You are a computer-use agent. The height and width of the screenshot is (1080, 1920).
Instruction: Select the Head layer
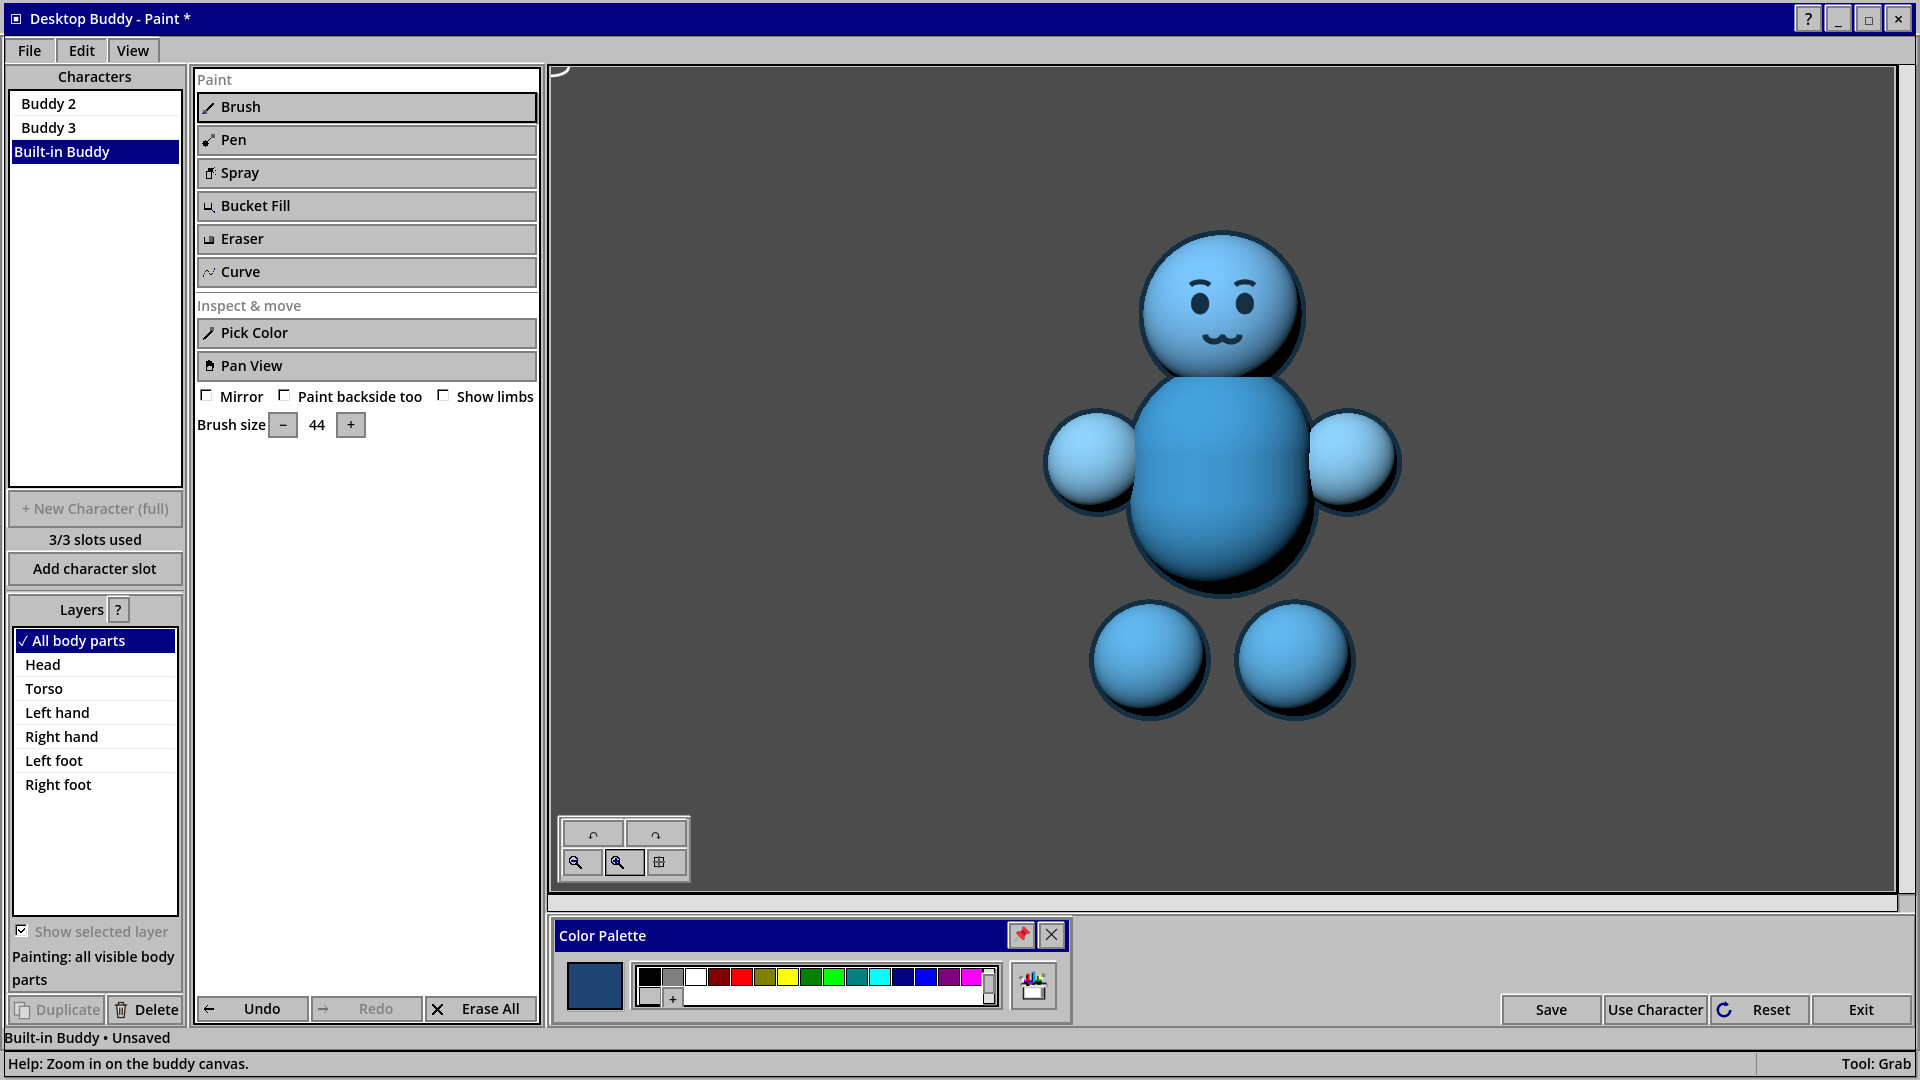pos(95,665)
